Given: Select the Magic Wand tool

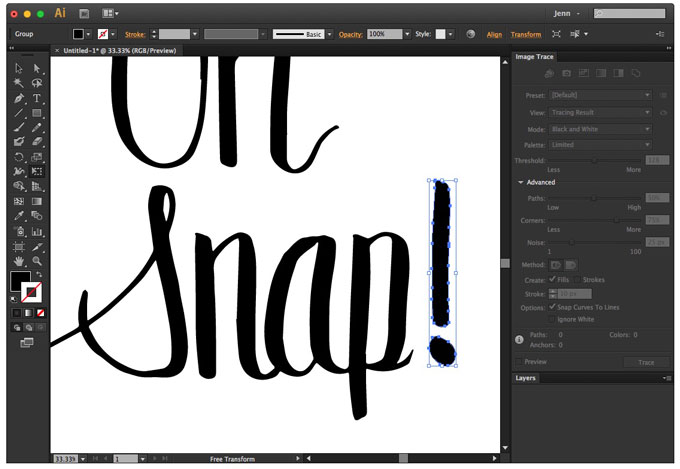Looking at the screenshot, I should 19,83.
